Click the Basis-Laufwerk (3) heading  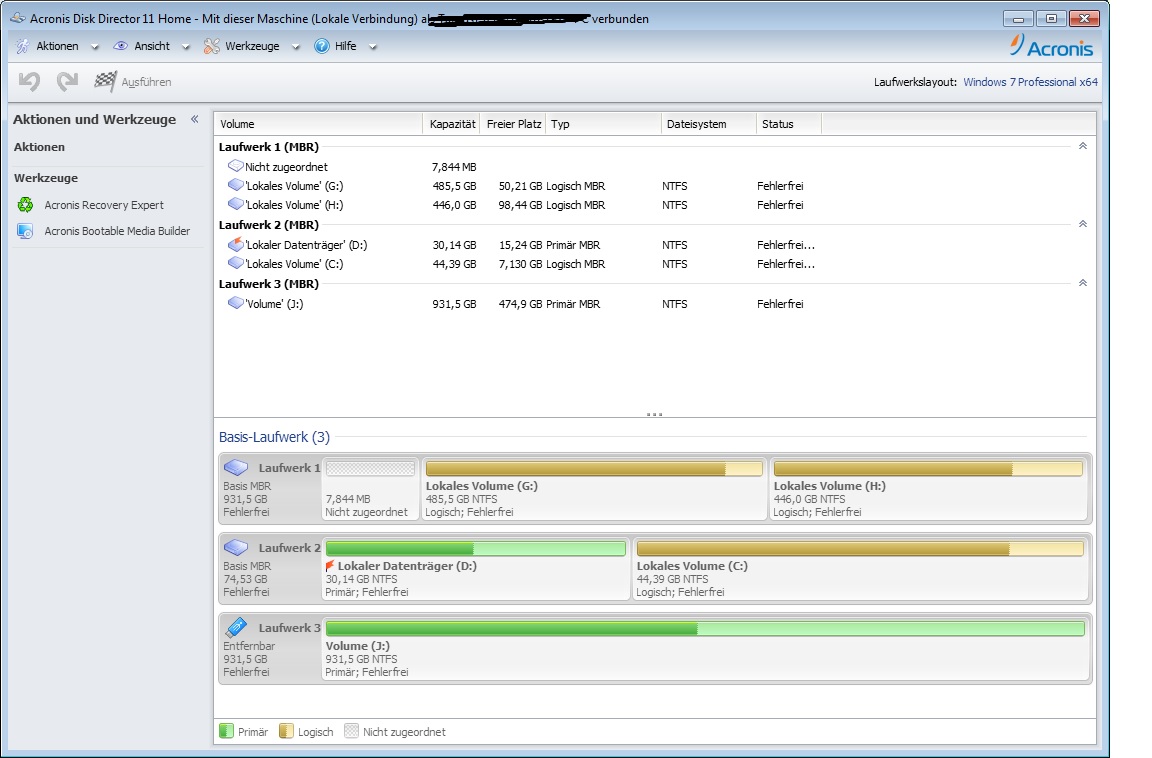coord(274,437)
